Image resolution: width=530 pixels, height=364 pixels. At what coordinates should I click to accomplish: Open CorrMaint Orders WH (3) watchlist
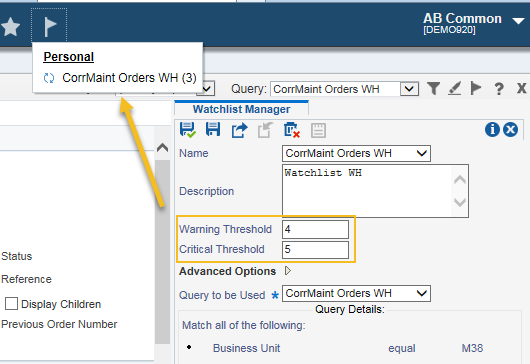pyautogui.click(x=129, y=78)
